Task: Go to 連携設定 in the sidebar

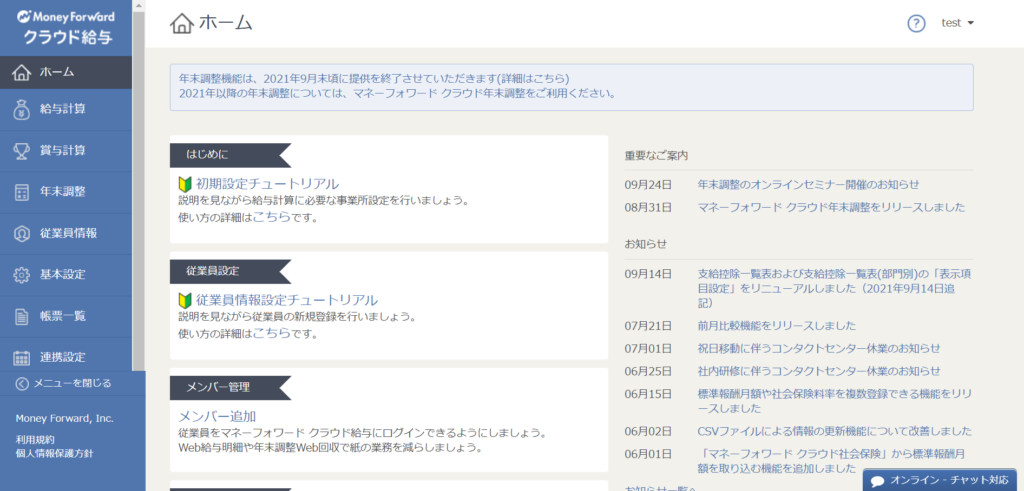Action: point(66,356)
